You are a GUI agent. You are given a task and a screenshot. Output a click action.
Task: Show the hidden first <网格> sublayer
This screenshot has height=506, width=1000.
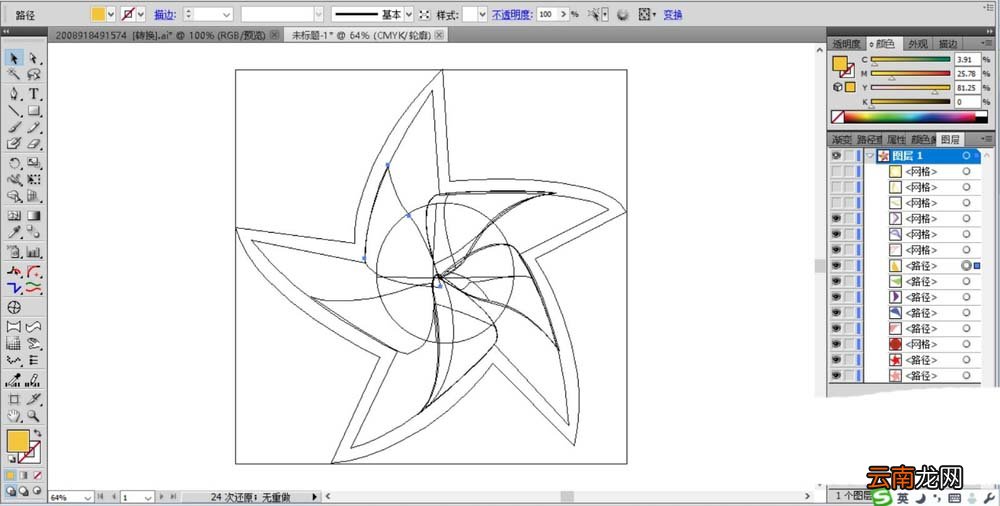836,171
